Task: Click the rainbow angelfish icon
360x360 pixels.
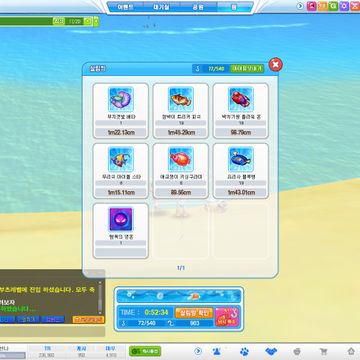Action: point(121,159)
